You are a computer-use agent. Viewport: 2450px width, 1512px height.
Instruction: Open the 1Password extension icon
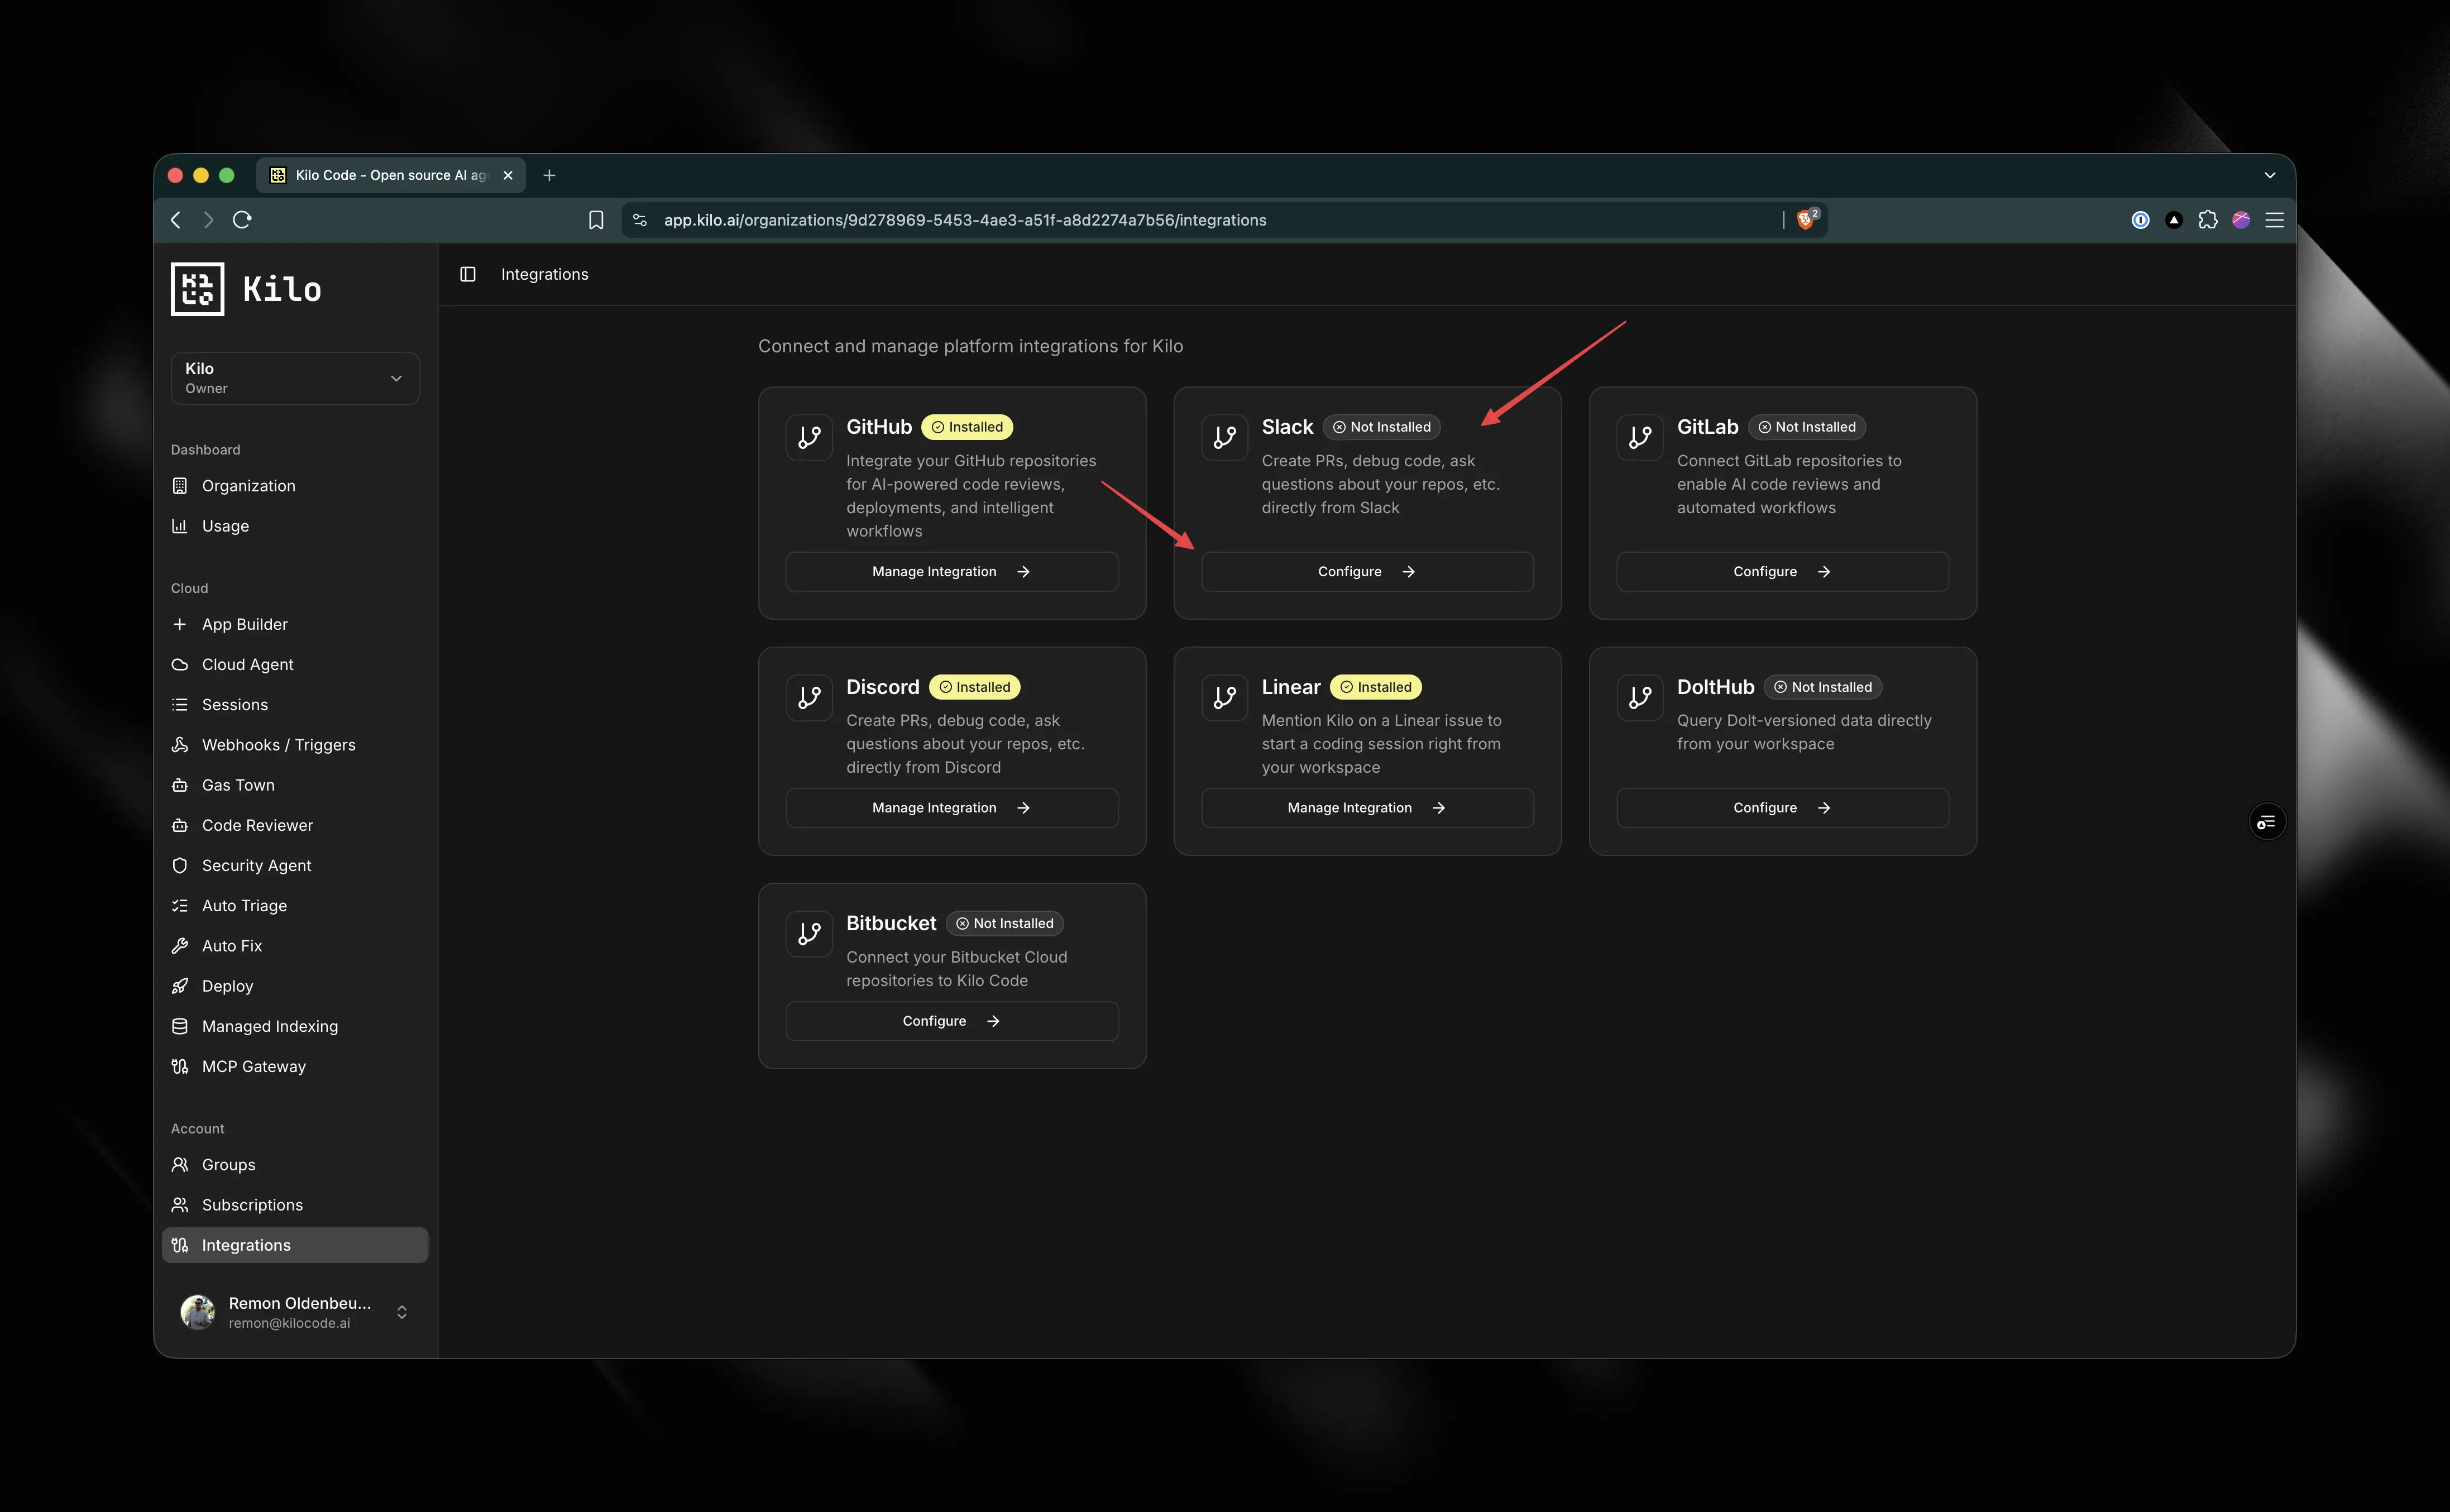click(2140, 220)
